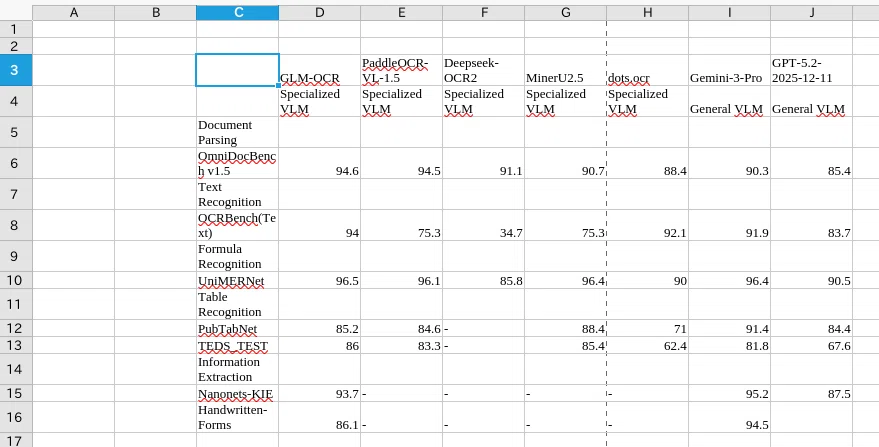Select the OmniDocBench v1.5 cell

click(237, 163)
